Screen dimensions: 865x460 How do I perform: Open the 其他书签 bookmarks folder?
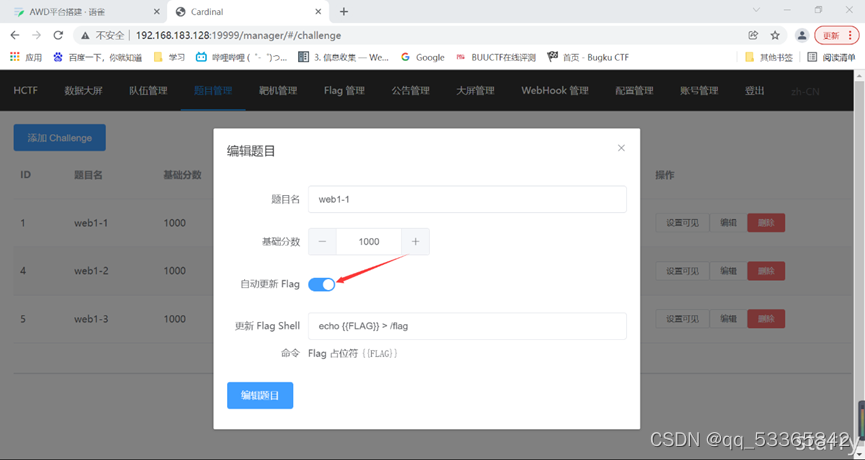pyautogui.click(x=768, y=57)
